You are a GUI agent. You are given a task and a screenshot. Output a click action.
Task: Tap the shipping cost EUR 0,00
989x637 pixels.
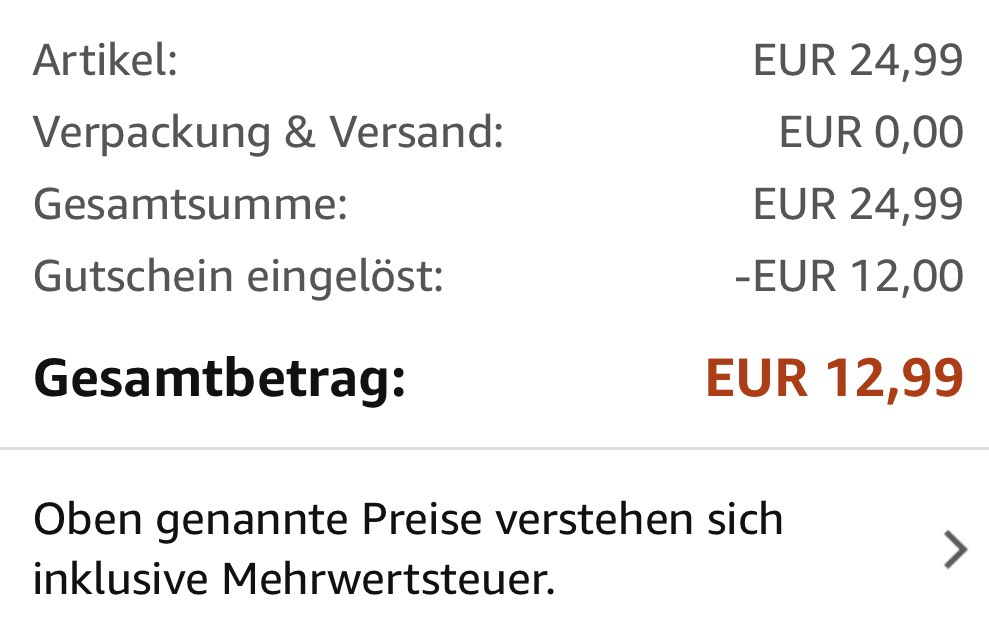871,132
